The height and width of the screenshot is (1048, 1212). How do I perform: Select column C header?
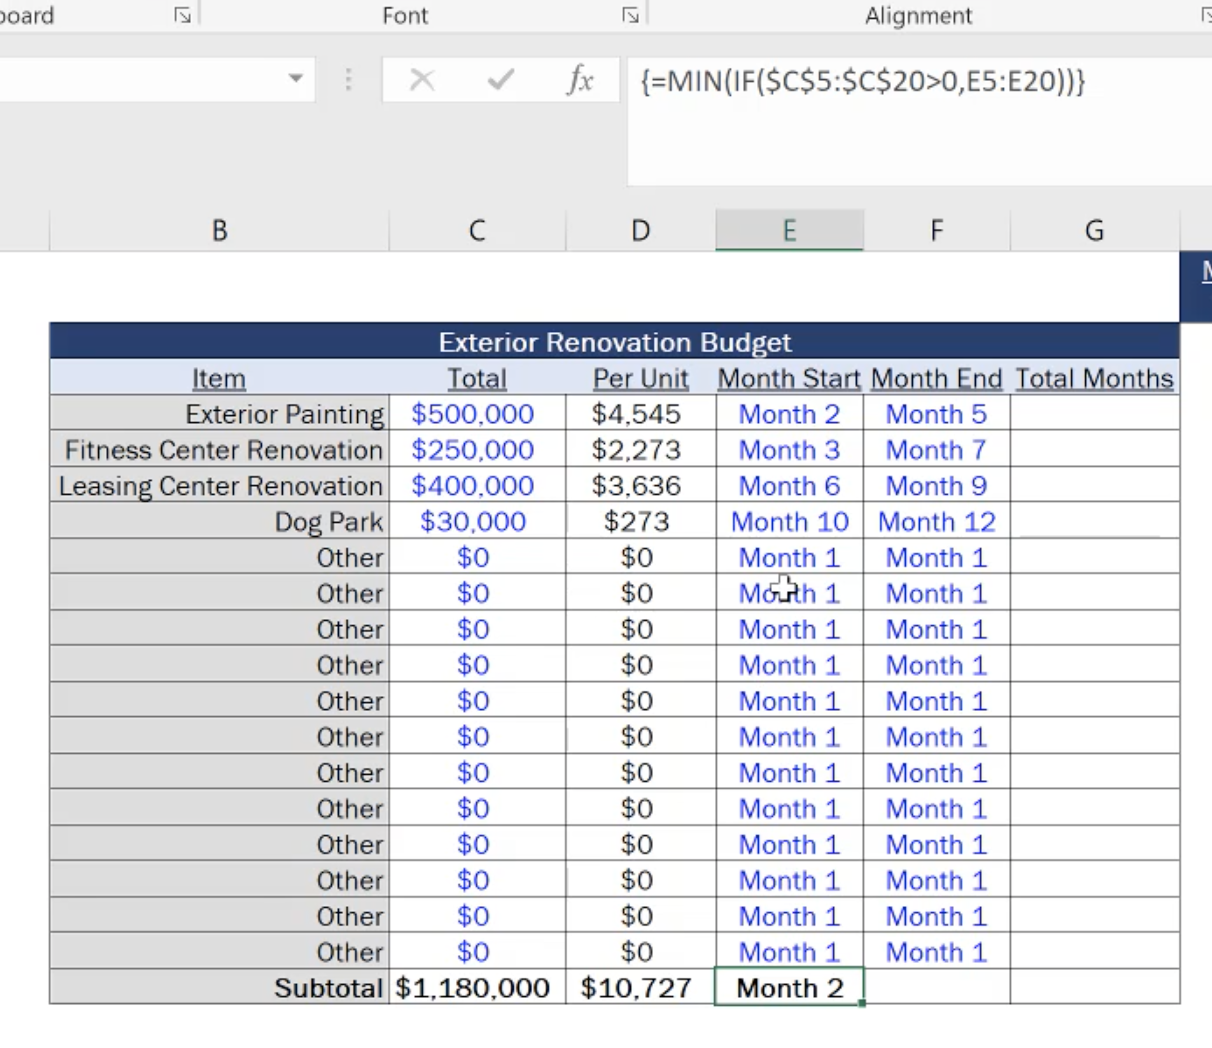pyautogui.click(x=477, y=231)
